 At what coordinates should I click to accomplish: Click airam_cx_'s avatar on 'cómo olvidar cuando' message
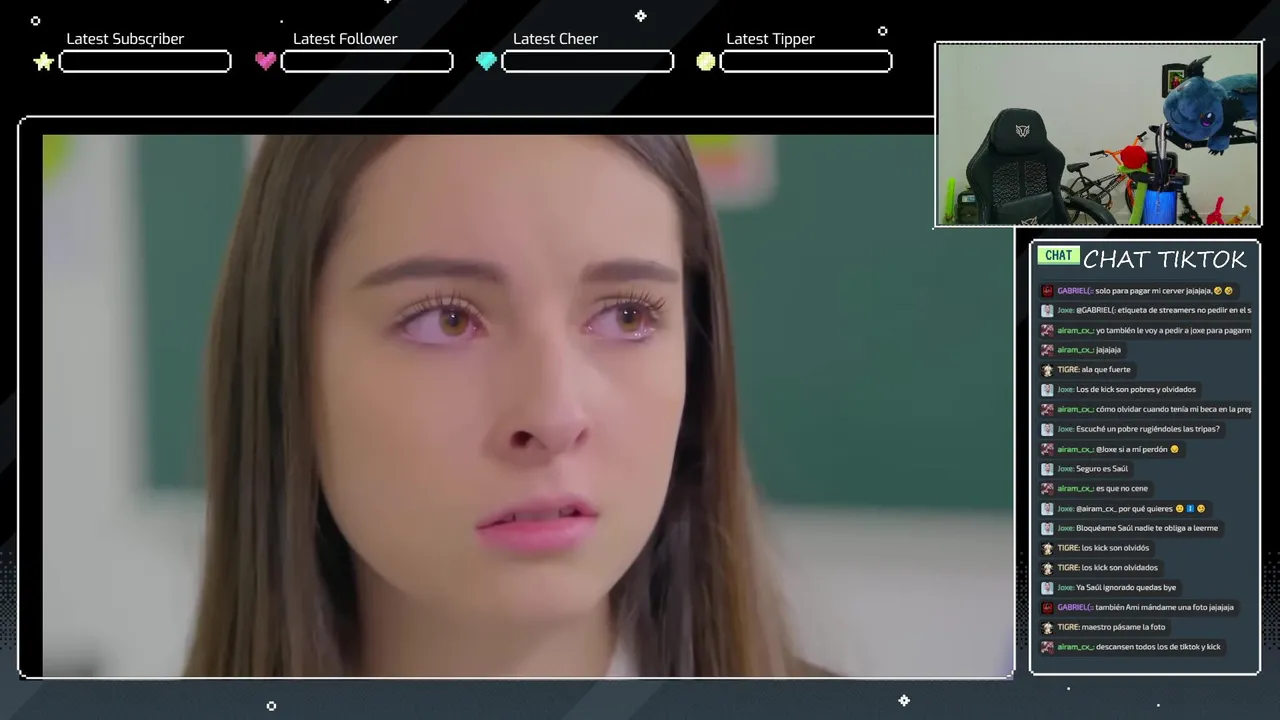[x=1047, y=409]
